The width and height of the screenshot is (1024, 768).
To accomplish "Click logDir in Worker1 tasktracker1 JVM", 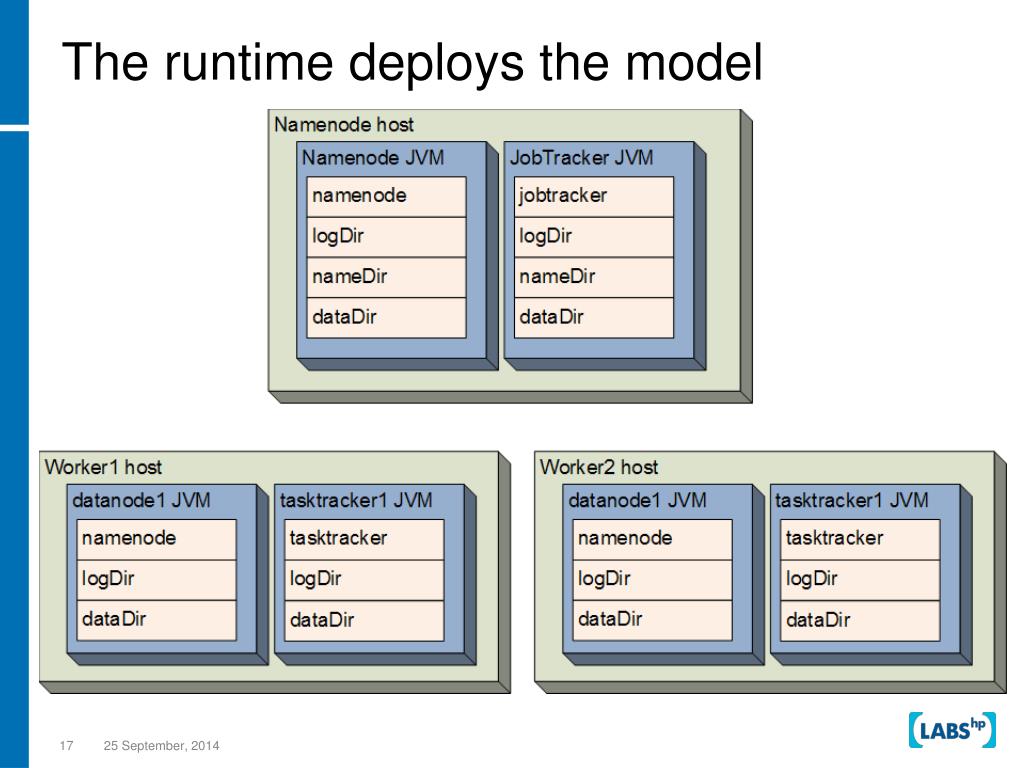I will click(364, 580).
